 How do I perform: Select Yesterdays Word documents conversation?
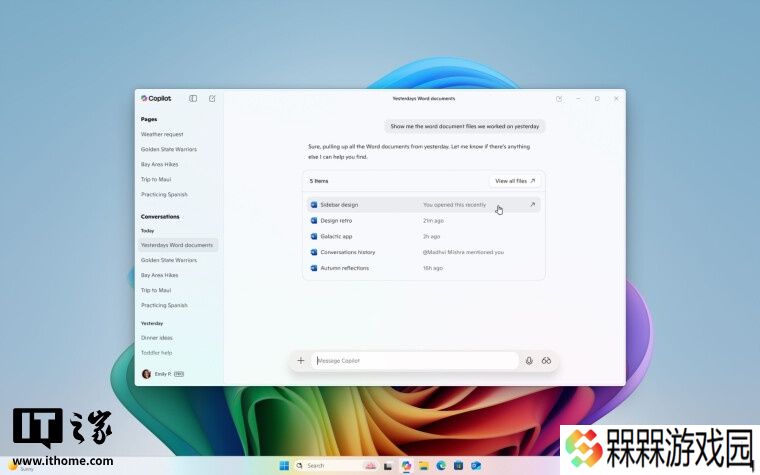point(177,245)
